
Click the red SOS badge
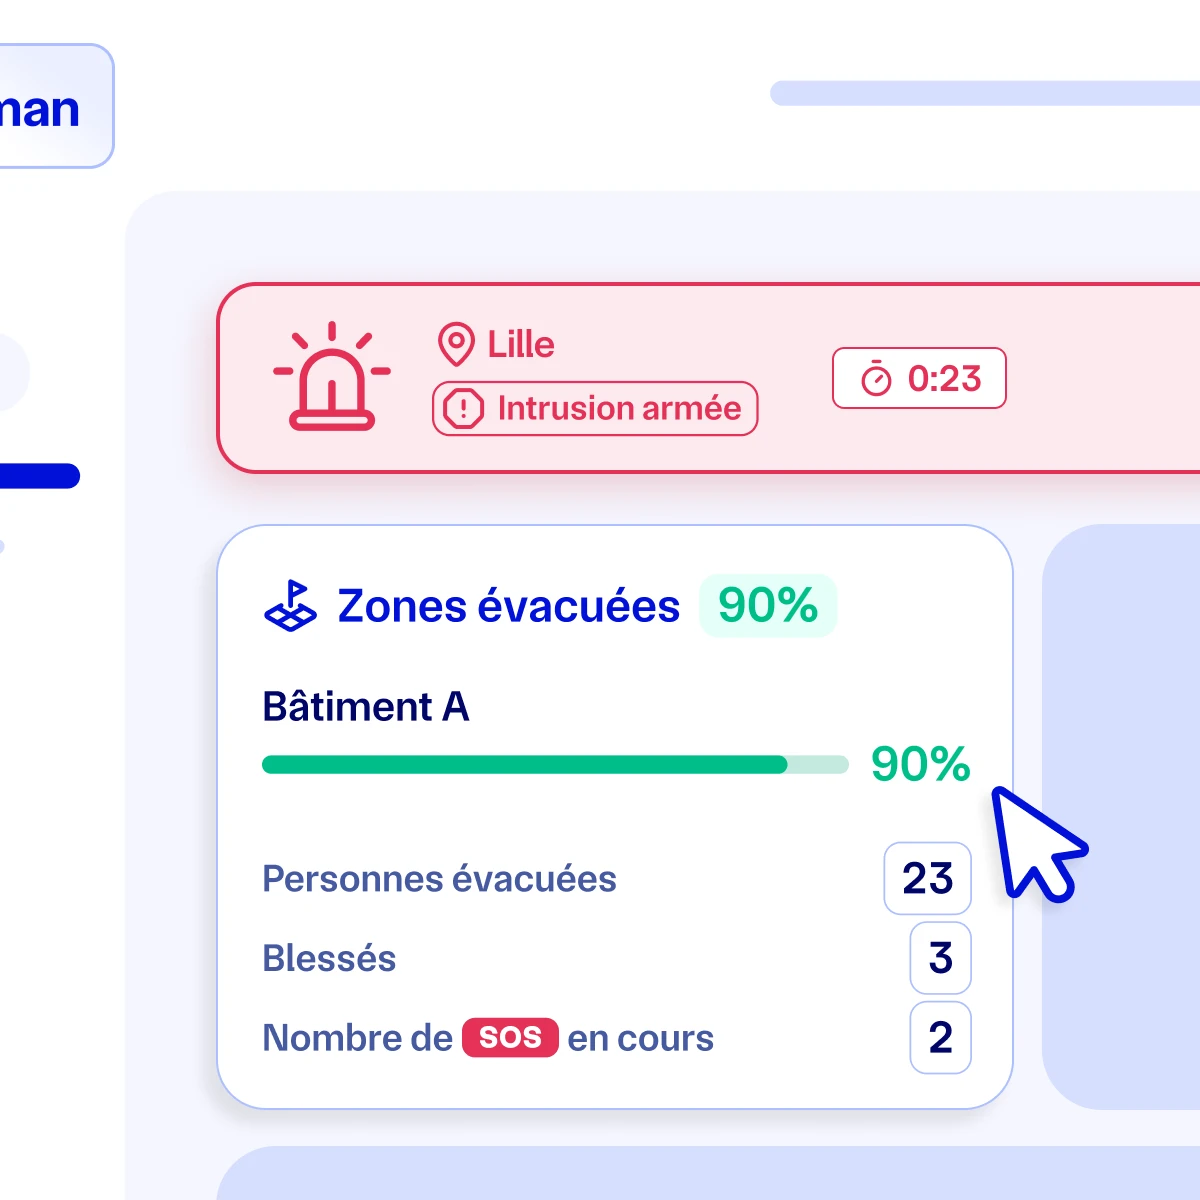tap(510, 1038)
